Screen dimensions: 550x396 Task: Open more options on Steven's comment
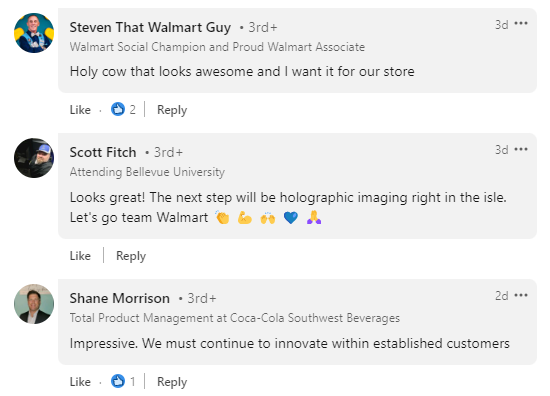click(x=521, y=24)
